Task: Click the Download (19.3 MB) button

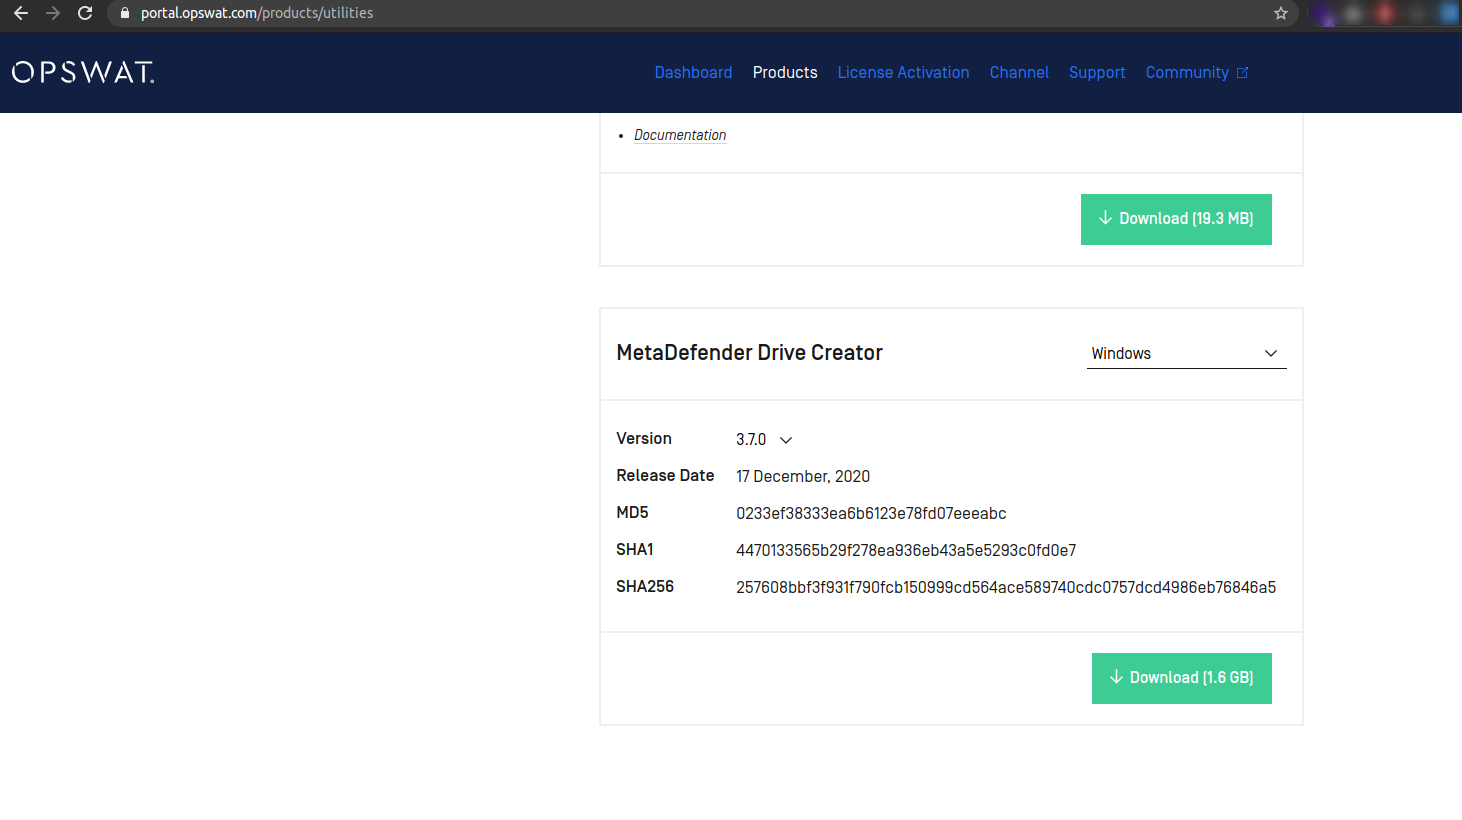Action: [x=1176, y=219]
